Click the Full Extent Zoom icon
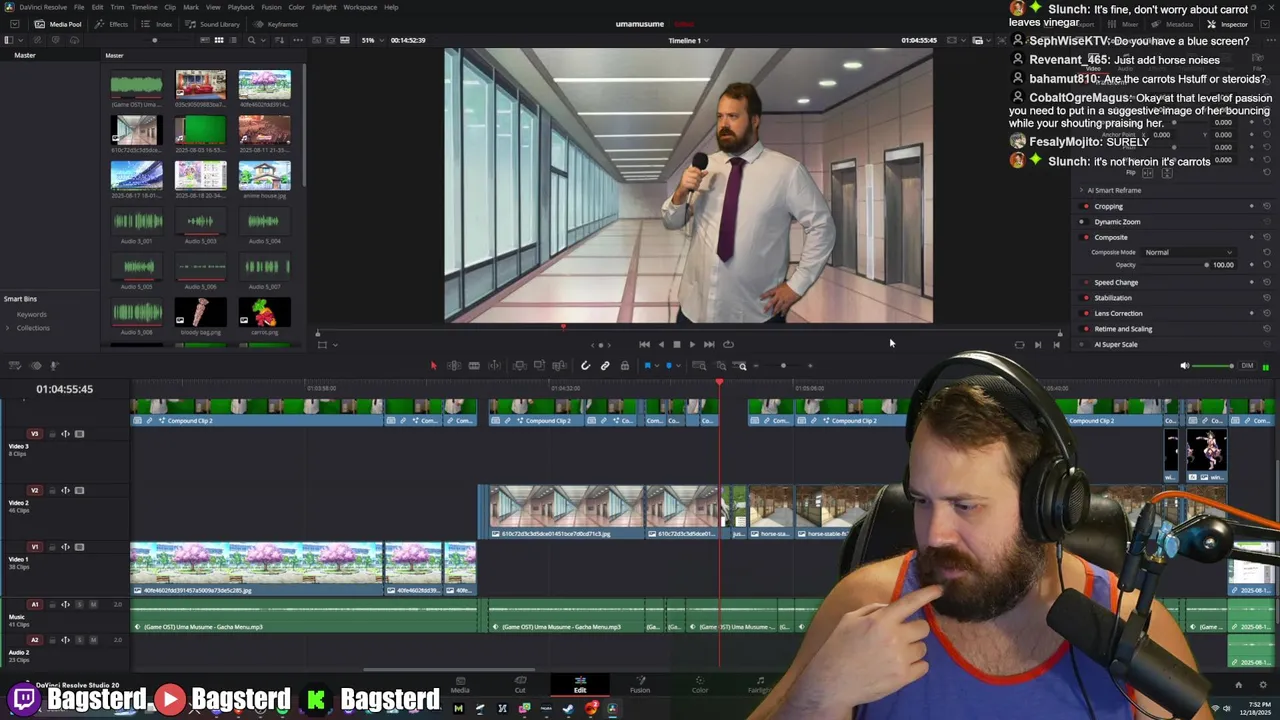The height and width of the screenshot is (720, 1280). point(699,366)
